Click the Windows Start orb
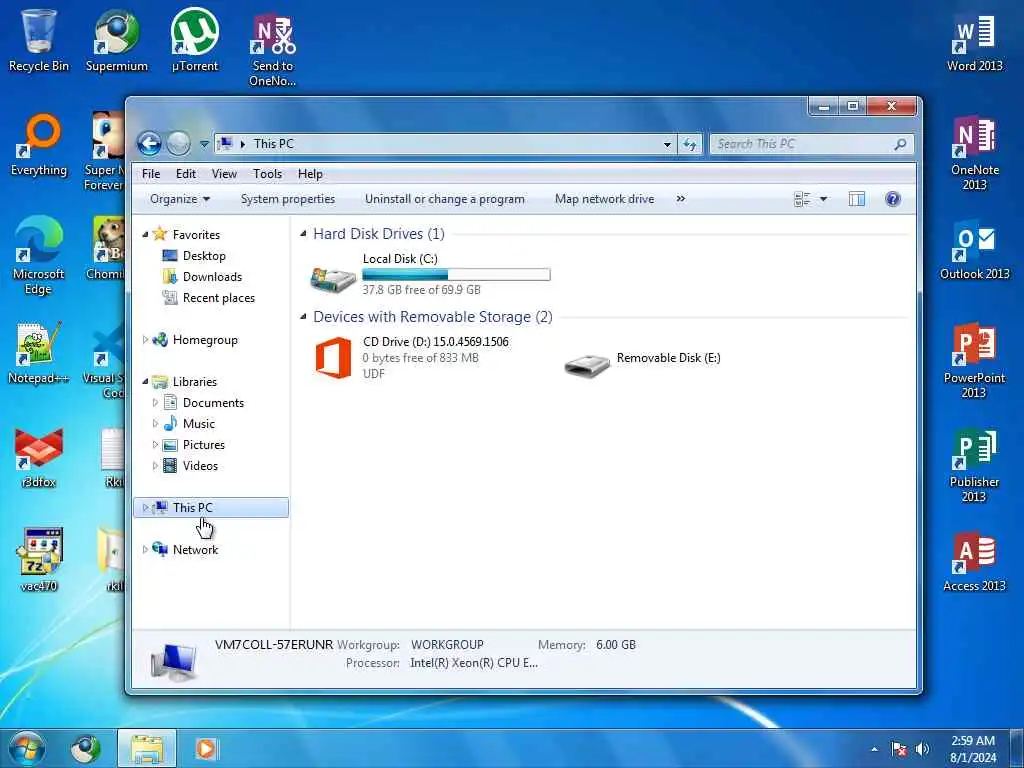The image size is (1024, 768). click(x=27, y=748)
